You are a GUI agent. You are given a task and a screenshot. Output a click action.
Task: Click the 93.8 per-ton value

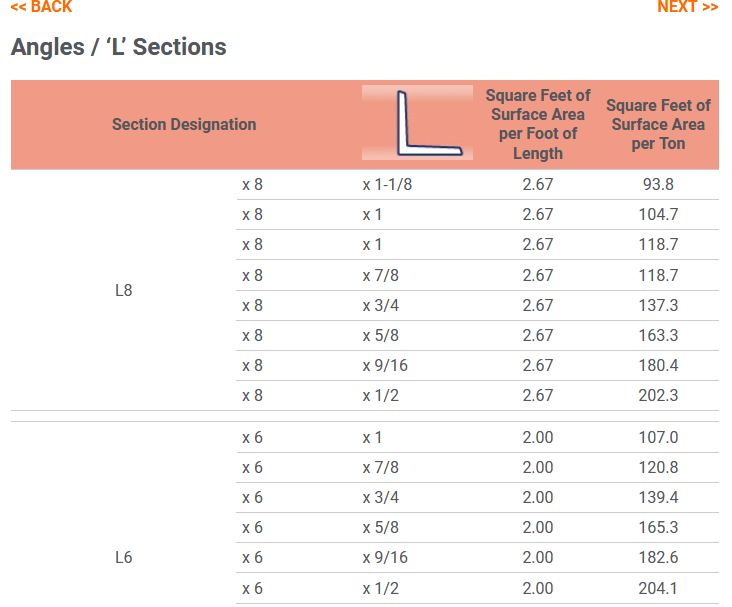coord(658,185)
